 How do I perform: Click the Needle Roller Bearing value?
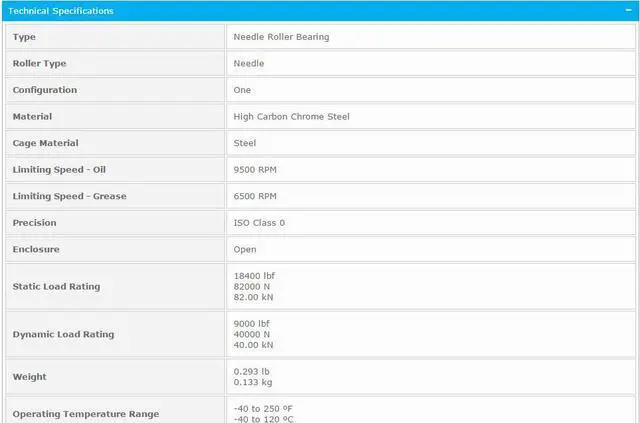click(281, 37)
